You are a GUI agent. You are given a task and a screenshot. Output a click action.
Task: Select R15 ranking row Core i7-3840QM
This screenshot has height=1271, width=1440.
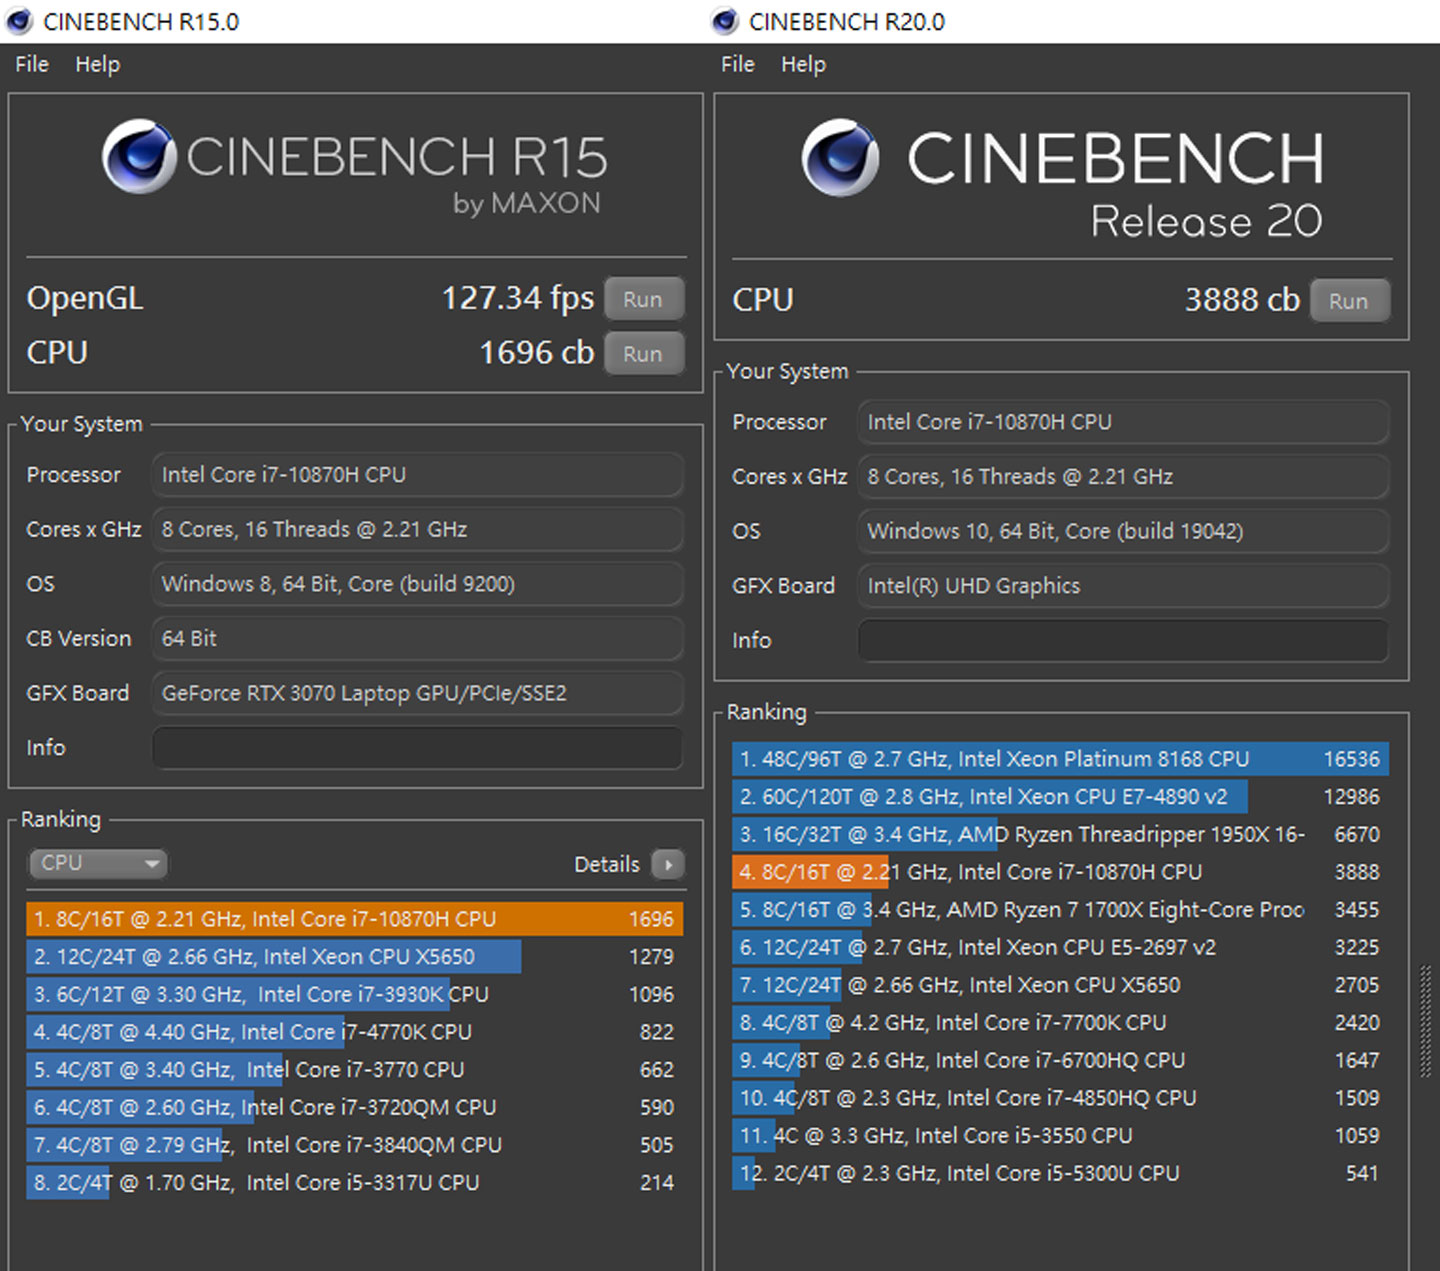[355, 1145]
